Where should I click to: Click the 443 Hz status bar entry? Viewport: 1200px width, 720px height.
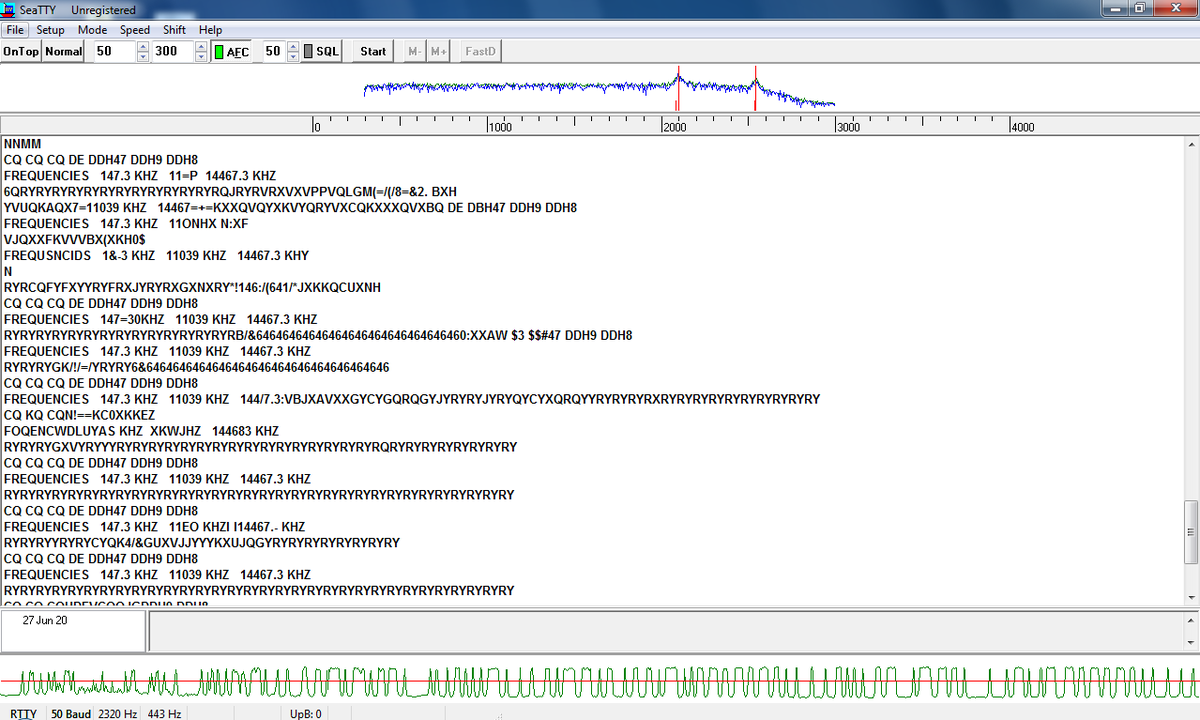point(164,713)
